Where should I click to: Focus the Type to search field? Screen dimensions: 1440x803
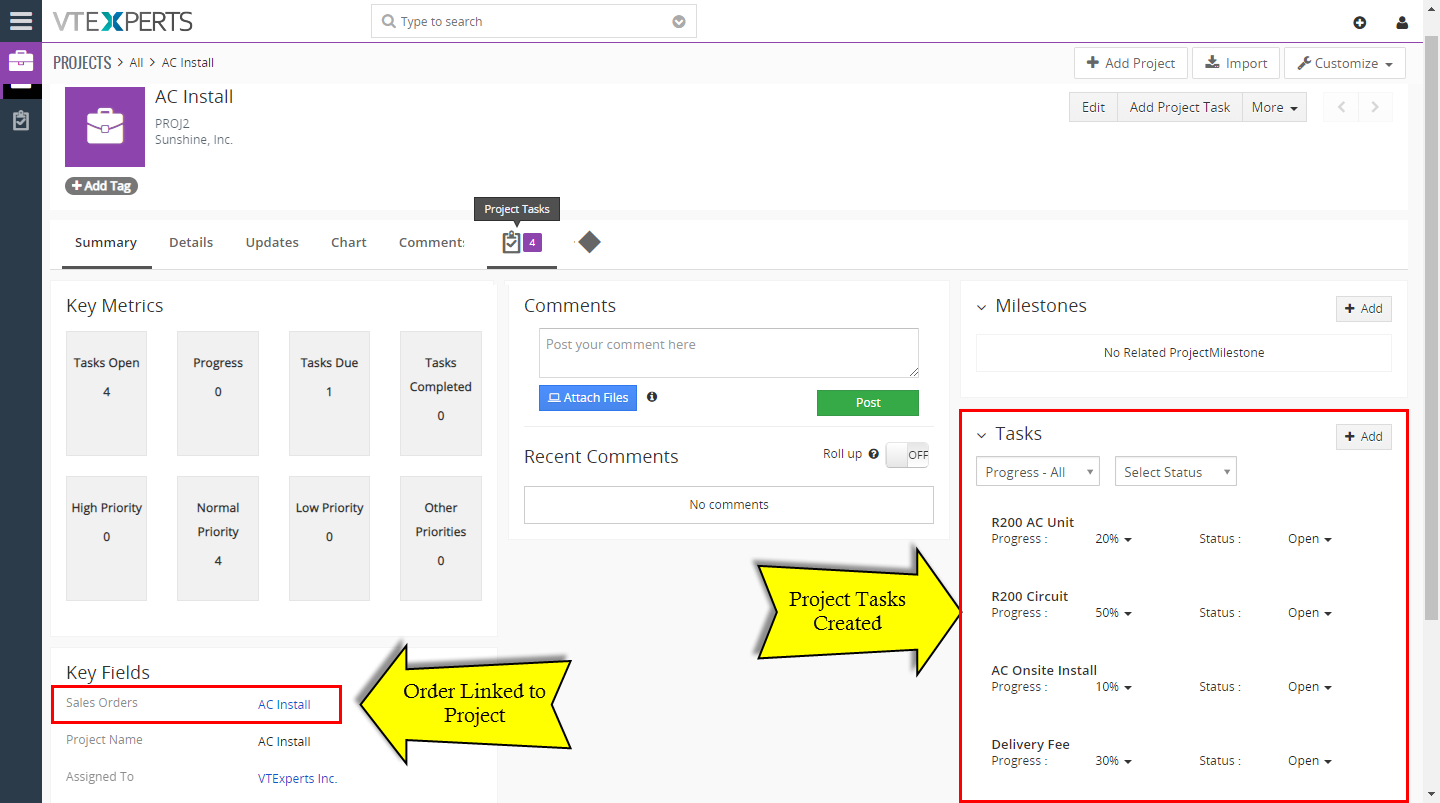click(x=534, y=21)
